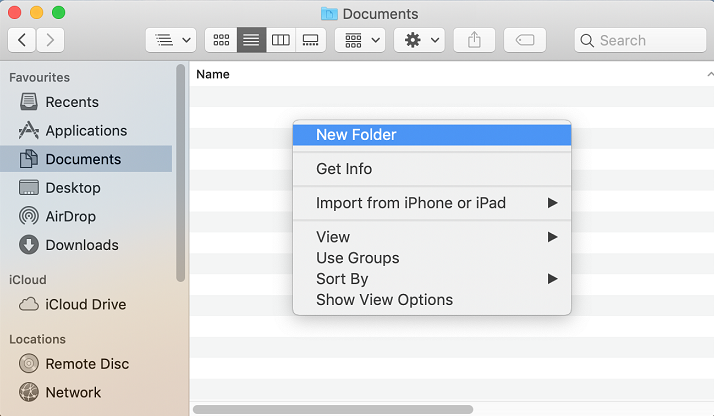Click the sidebar vertical scrollbar
The height and width of the screenshot is (416, 714).
point(180,173)
